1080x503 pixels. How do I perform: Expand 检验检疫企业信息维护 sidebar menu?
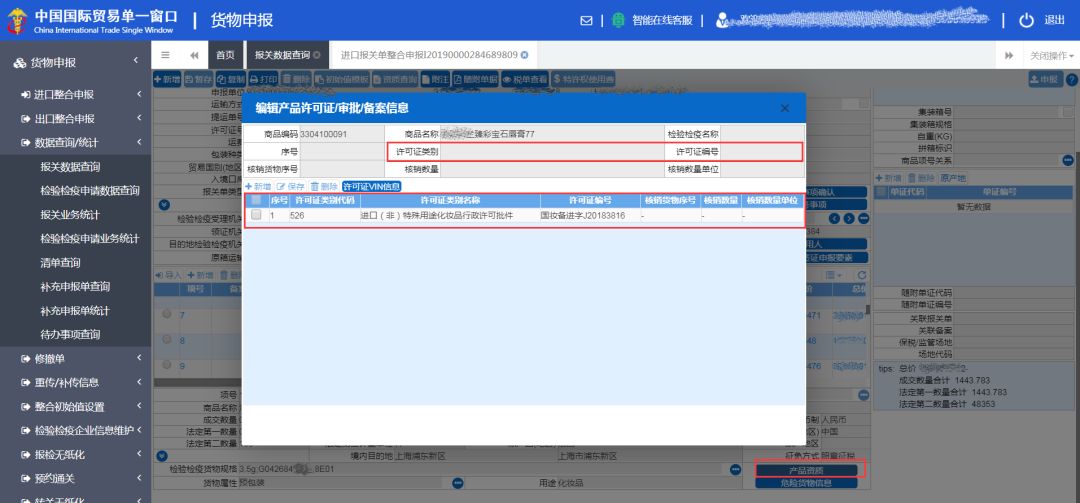pyautogui.click(x=75, y=431)
